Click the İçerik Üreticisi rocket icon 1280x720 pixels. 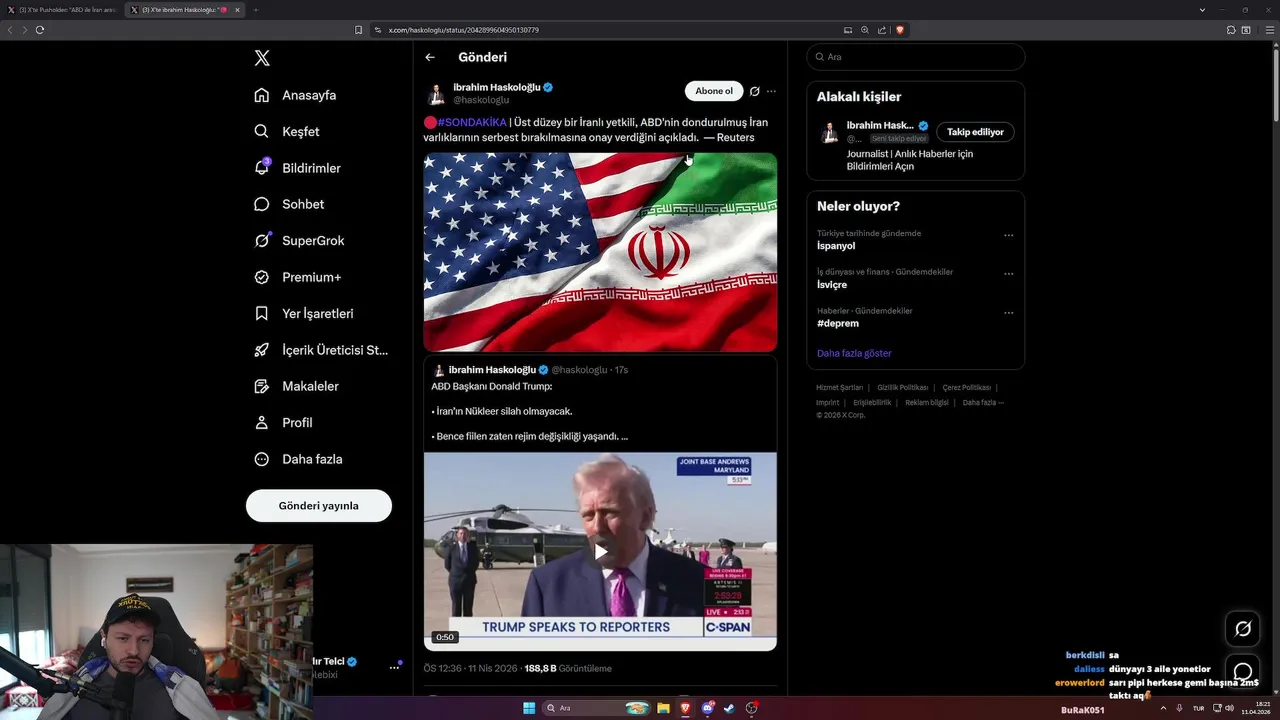[x=262, y=350]
